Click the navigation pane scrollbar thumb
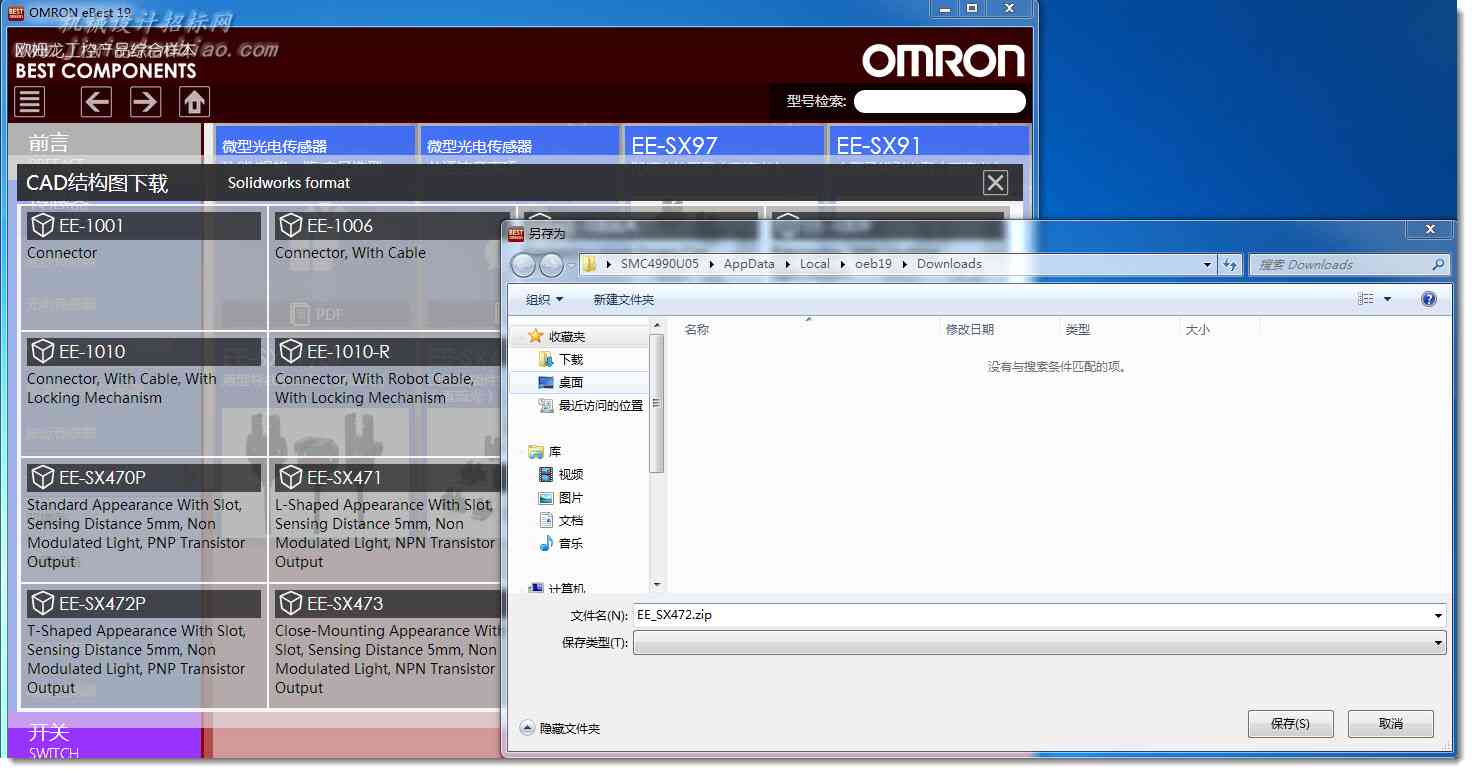This screenshot has width=1472, height=773. pos(657,402)
